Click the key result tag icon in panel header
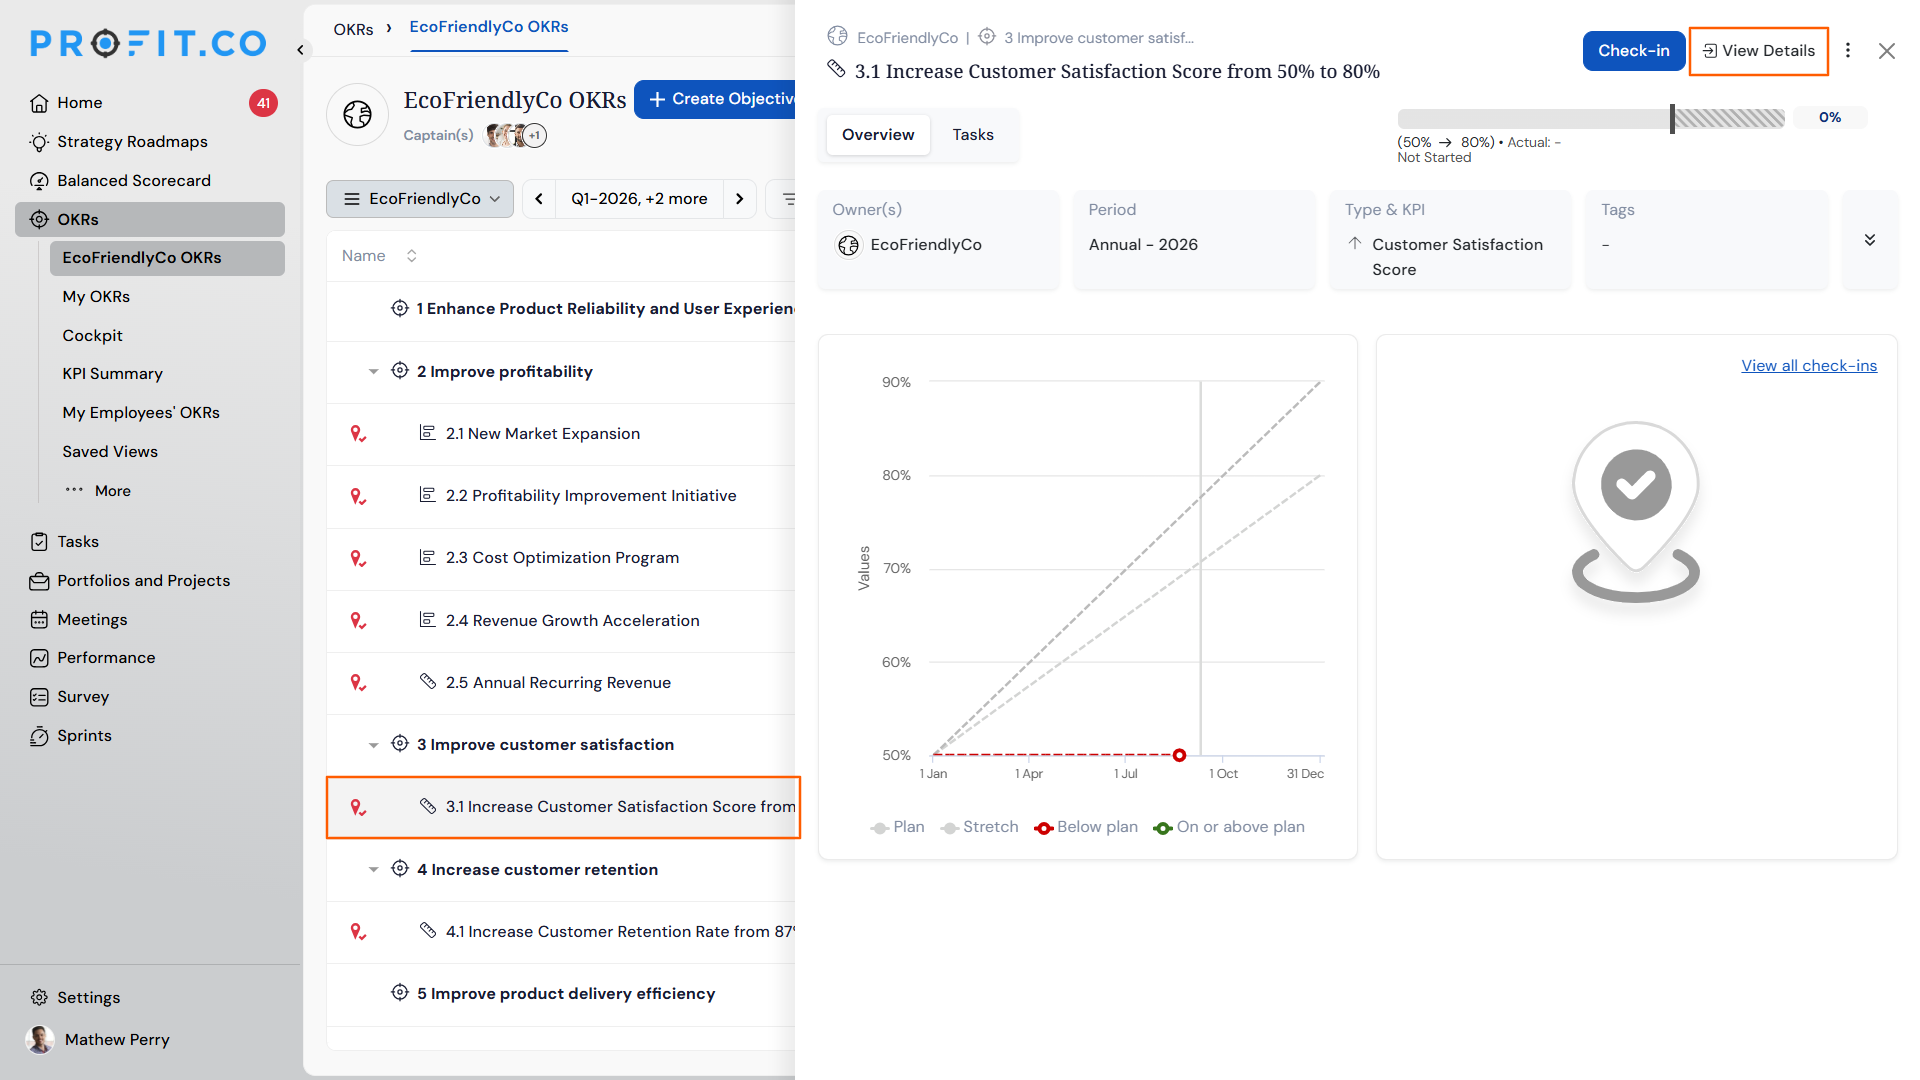Image resolution: width=1920 pixels, height=1080 pixels. pos(837,69)
